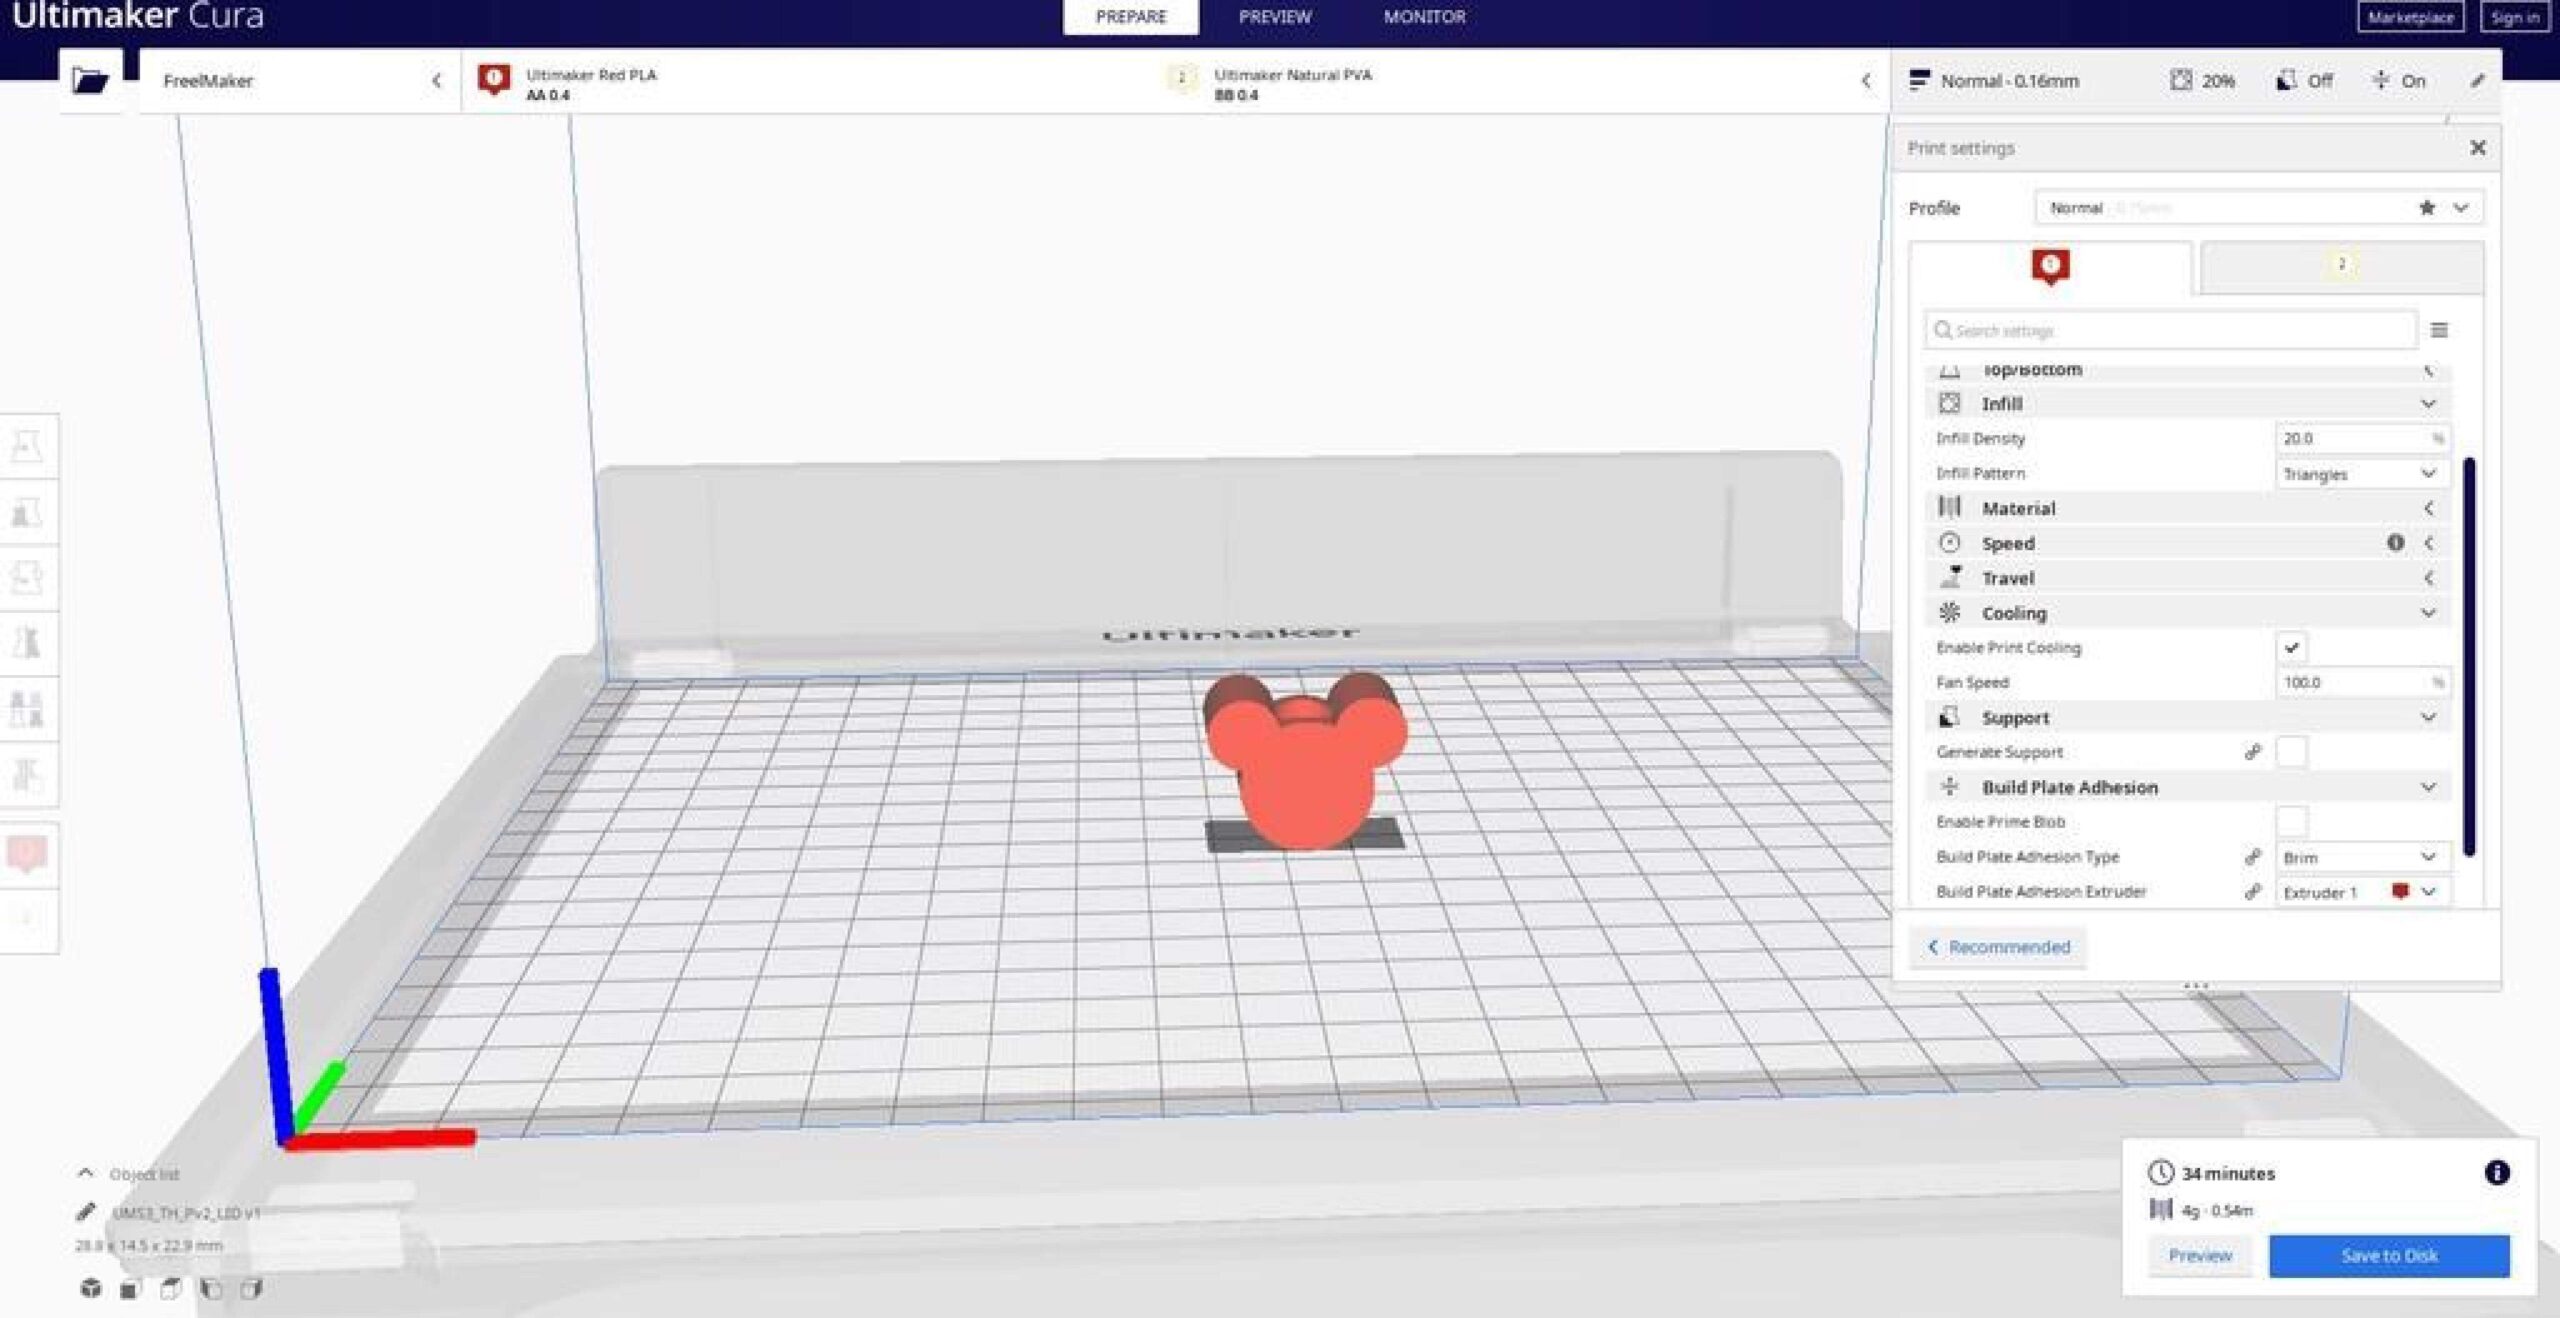Collapse the Build Plate Adhesion section chevron
The image size is (2560, 1318).
point(2427,788)
